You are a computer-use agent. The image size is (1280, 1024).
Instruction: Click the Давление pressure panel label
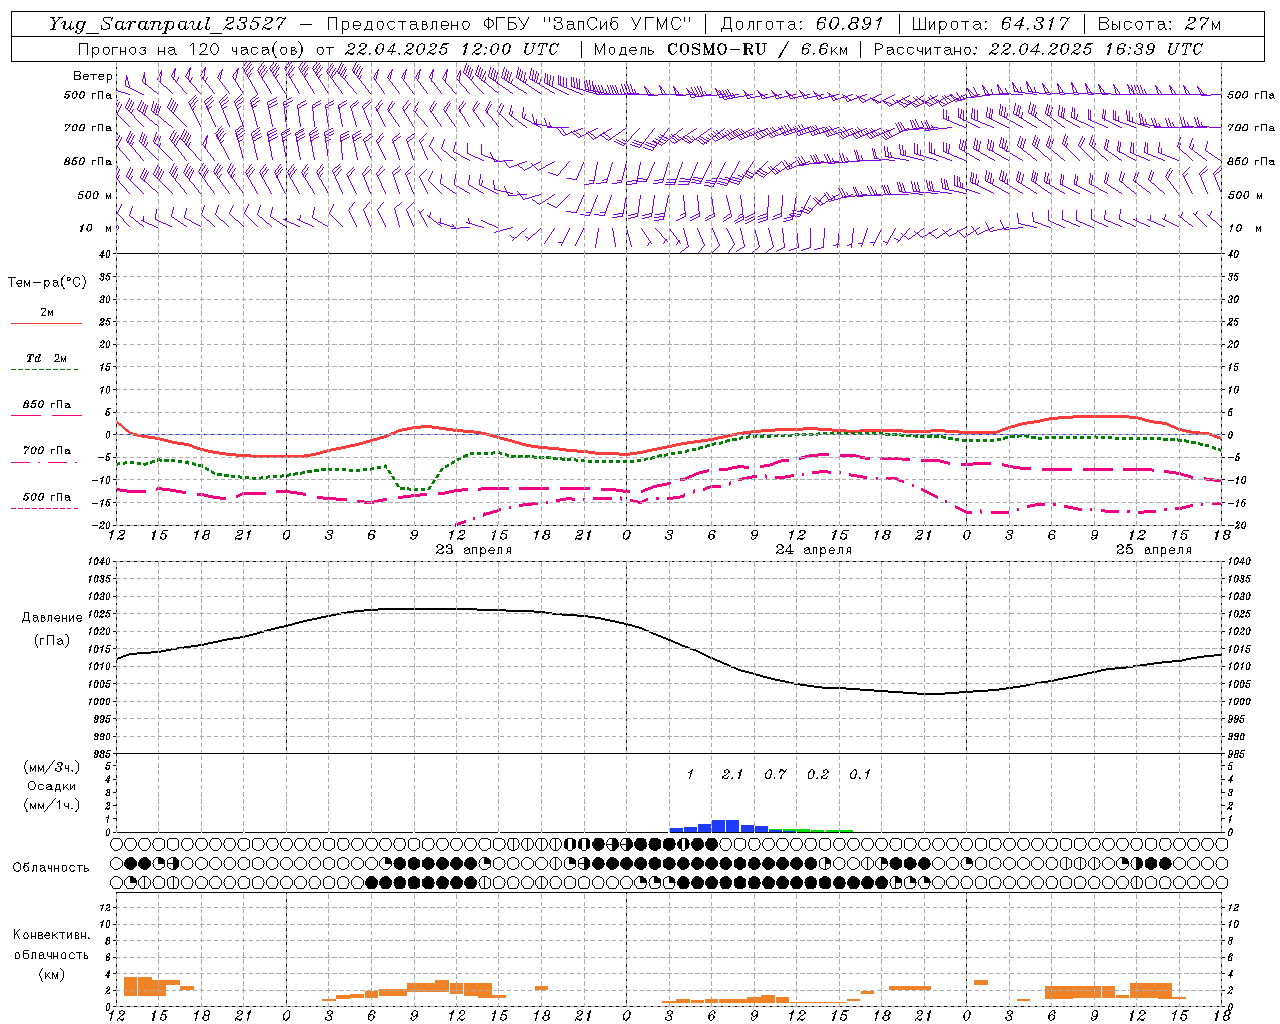[52, 618]
